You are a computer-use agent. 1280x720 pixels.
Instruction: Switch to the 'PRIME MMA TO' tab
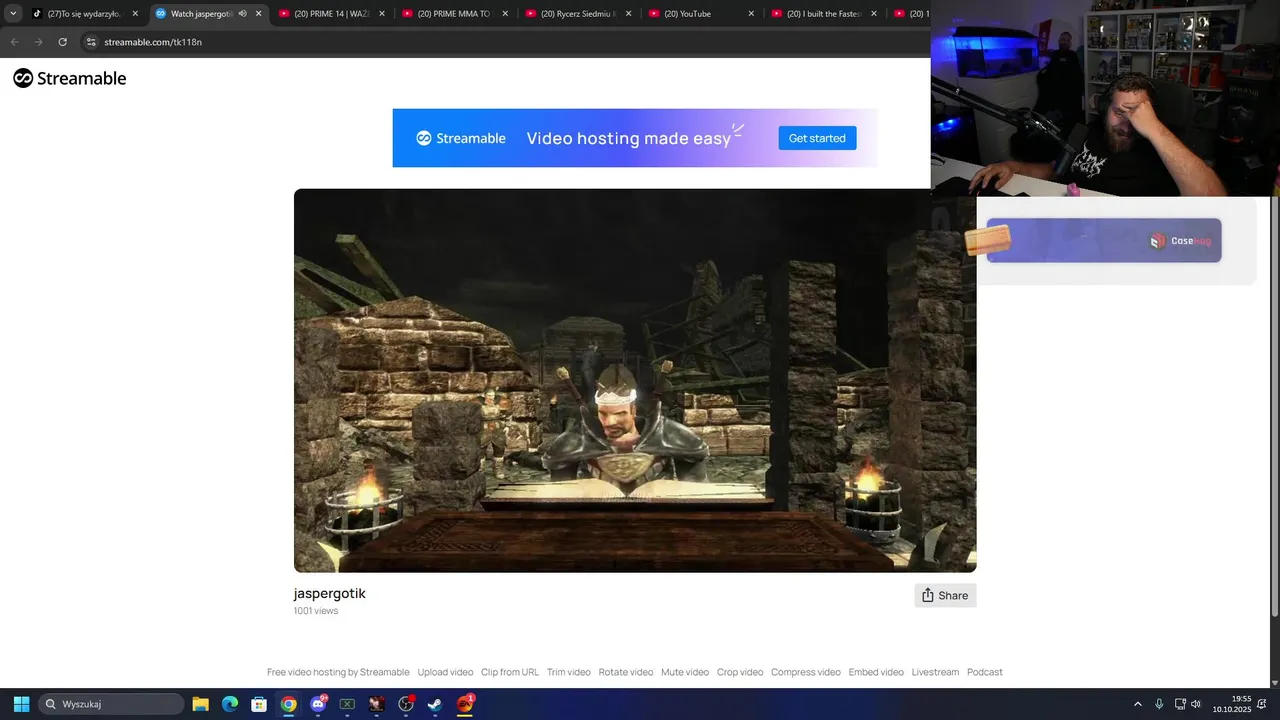coord(455,14)
